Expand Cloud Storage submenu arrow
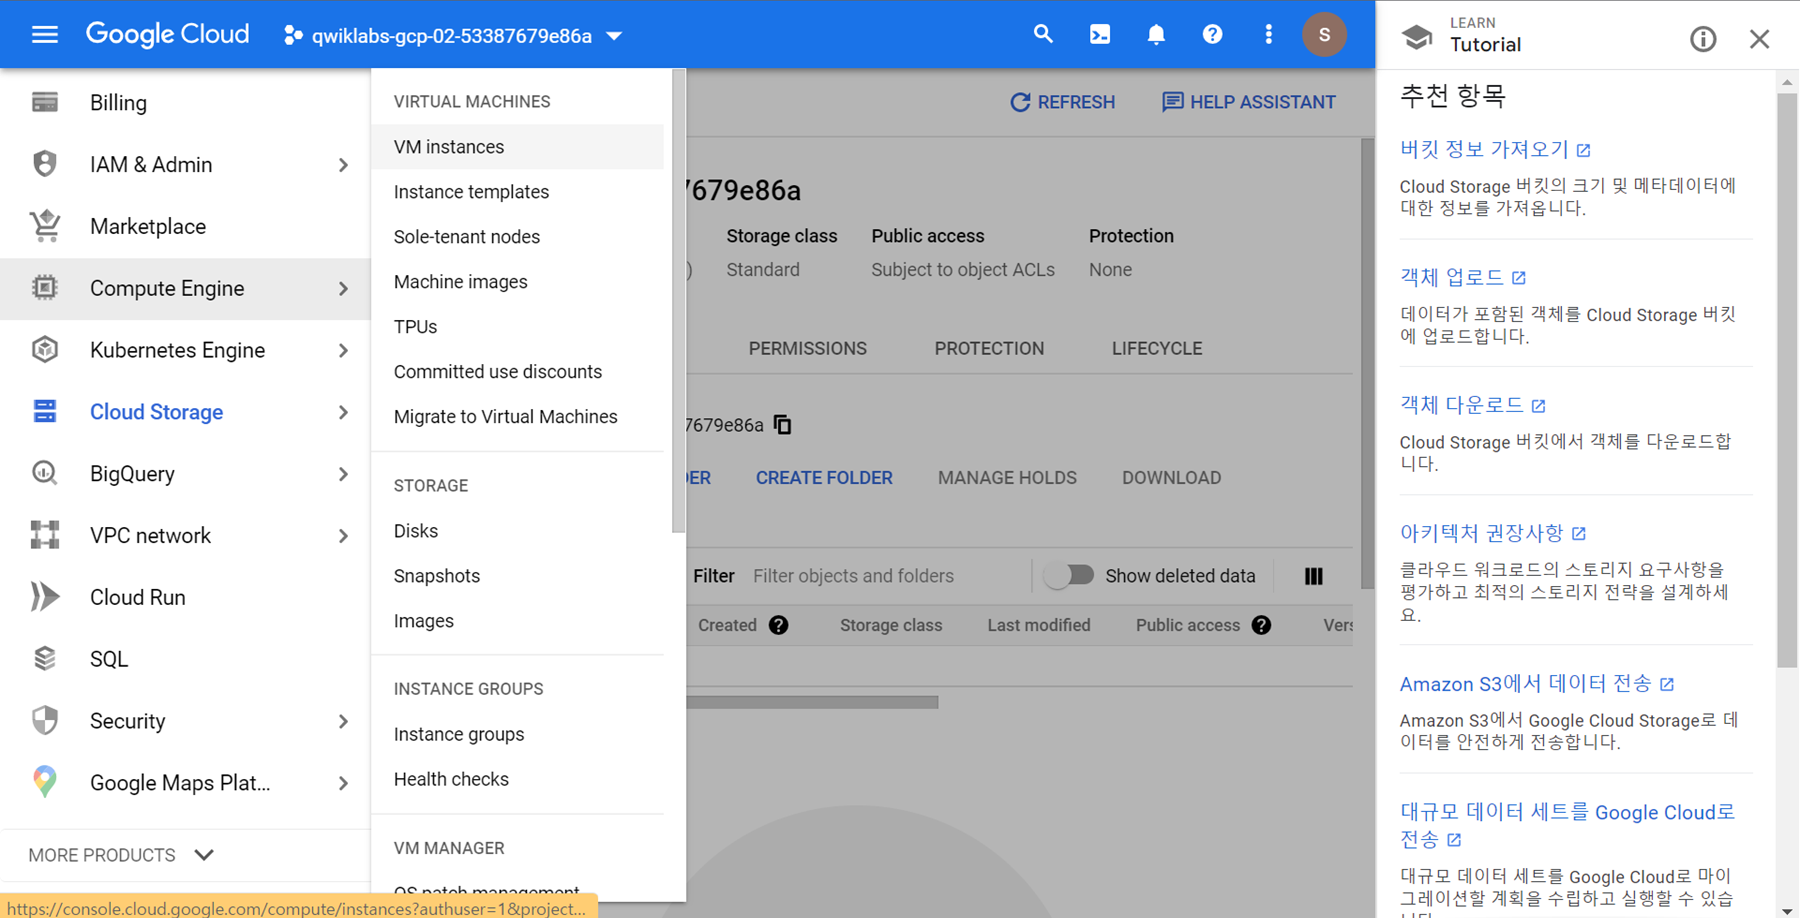 pos(343,413)
